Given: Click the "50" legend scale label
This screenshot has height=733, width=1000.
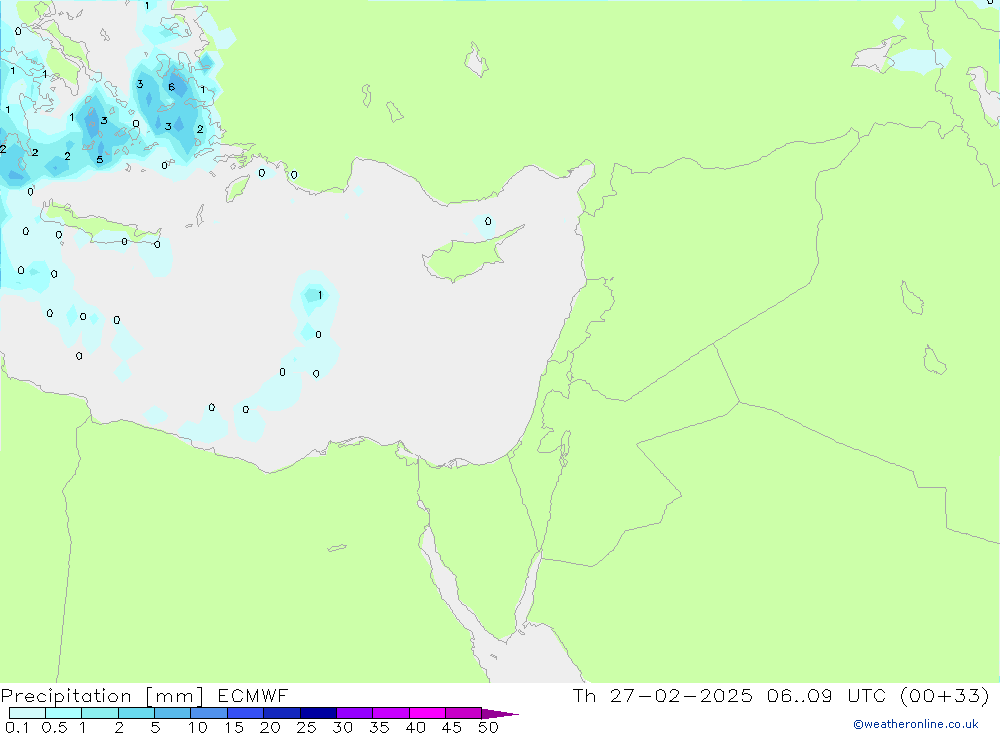Looking at the screenshot, I should click(x=488, y=727).
